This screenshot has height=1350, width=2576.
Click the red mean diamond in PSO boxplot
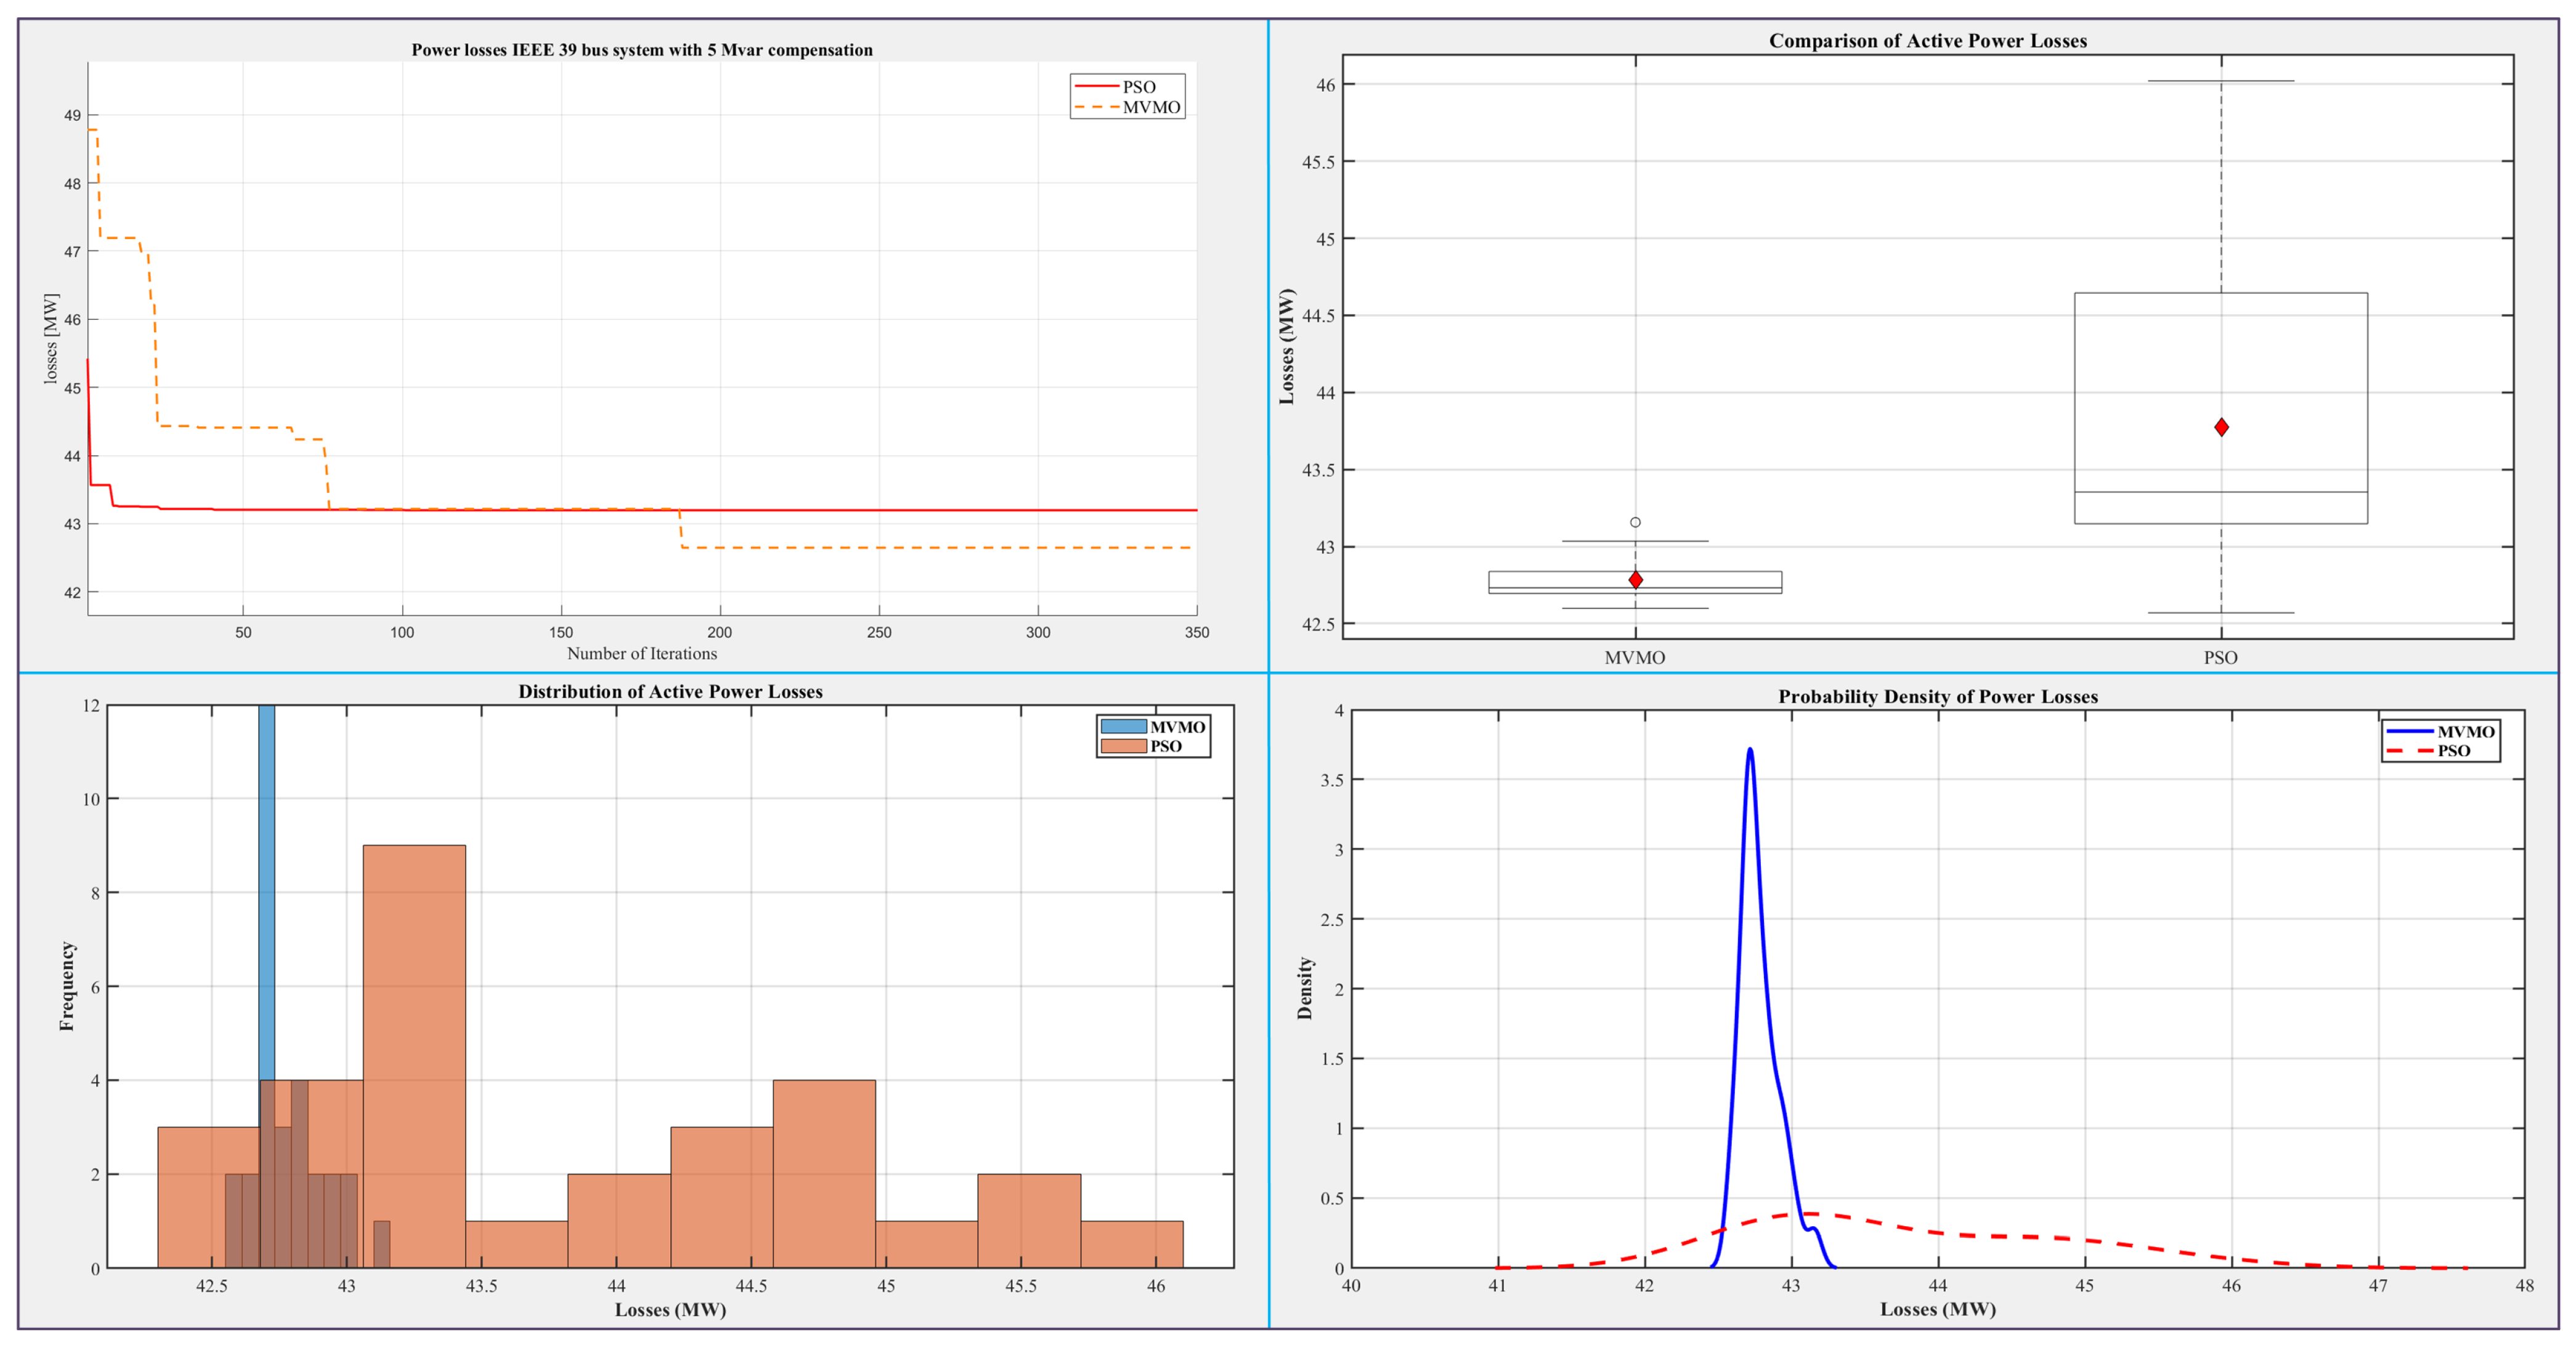click(2221, 427)
